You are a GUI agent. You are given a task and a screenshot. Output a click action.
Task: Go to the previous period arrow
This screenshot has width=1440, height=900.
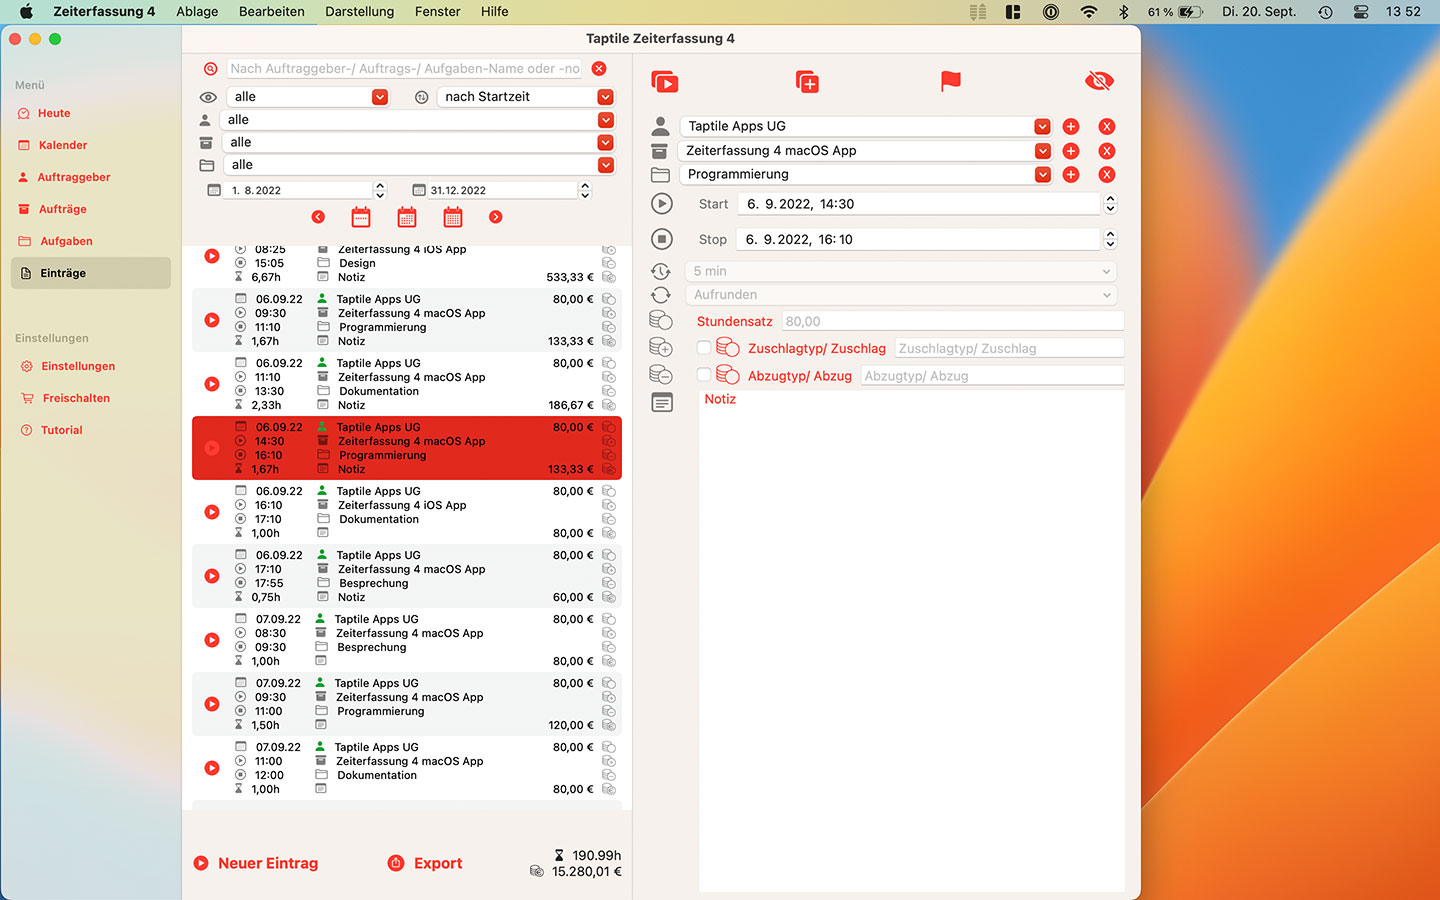coord(318,217)
